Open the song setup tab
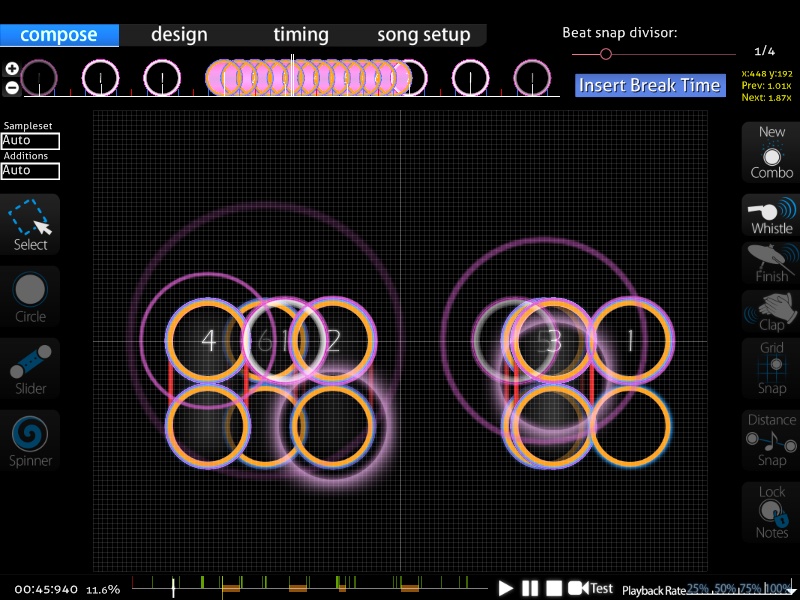800x600 pixels. pyautogui.click(x=423, y=35)
